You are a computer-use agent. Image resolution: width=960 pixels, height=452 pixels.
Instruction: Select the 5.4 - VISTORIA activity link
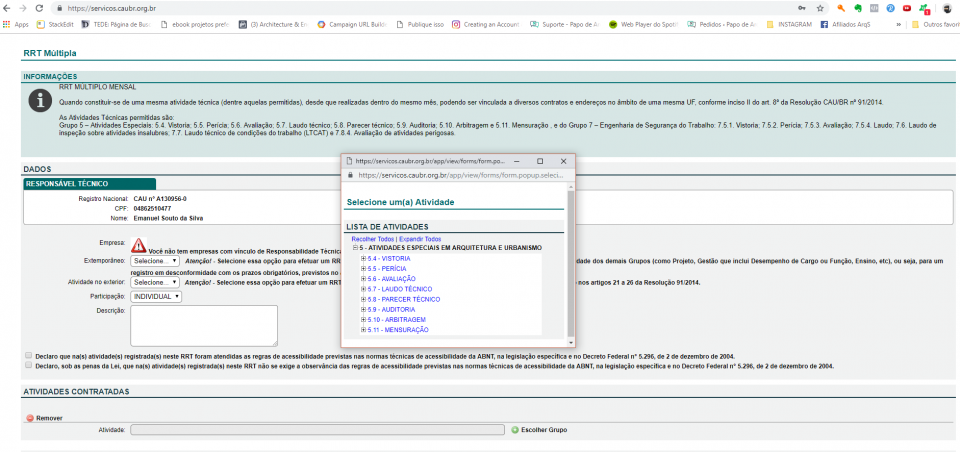389,258
